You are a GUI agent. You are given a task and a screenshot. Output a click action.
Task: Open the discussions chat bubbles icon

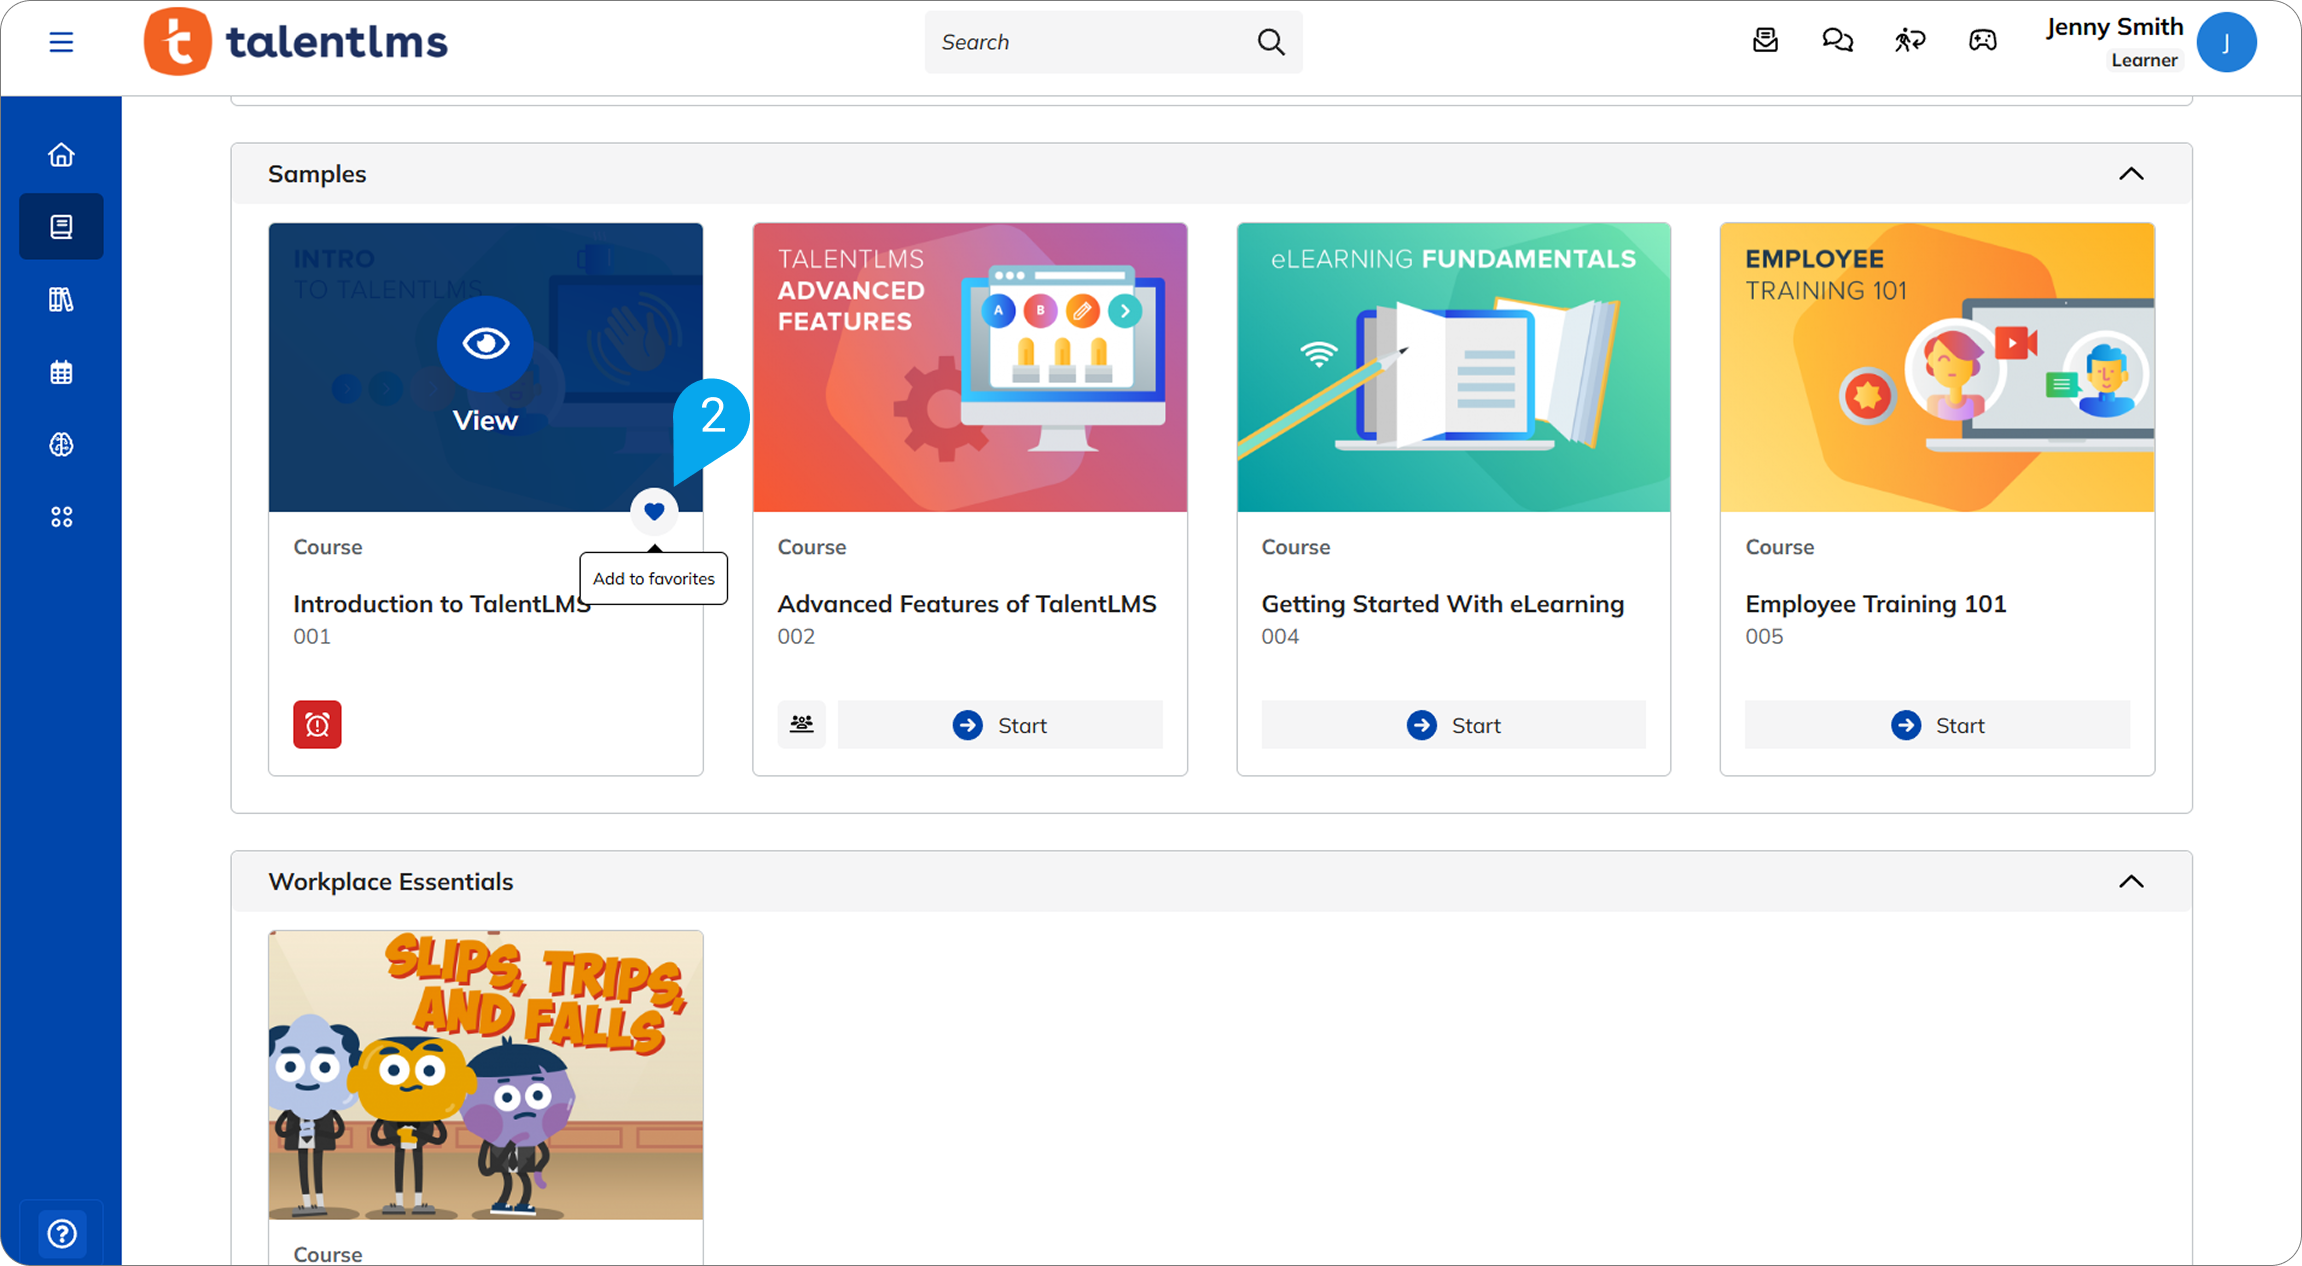point(1837,41)
